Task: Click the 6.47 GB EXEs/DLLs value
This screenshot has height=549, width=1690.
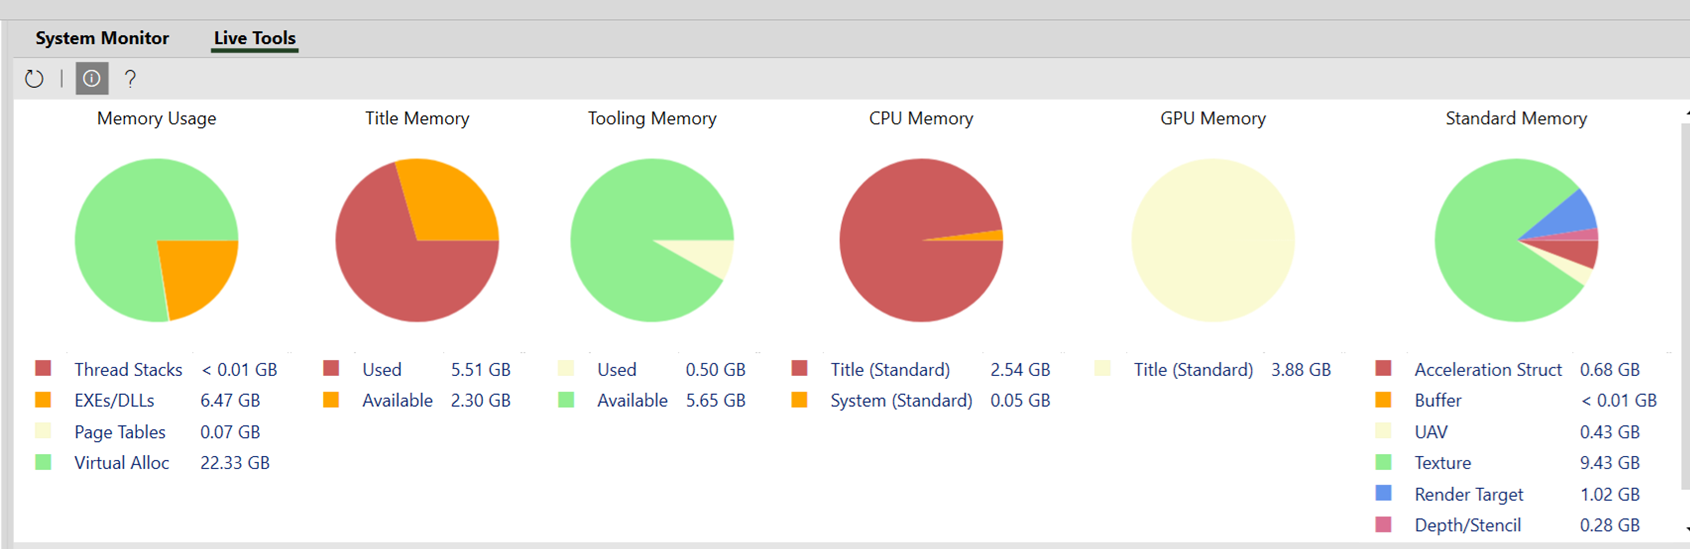Action: [230, 401]
